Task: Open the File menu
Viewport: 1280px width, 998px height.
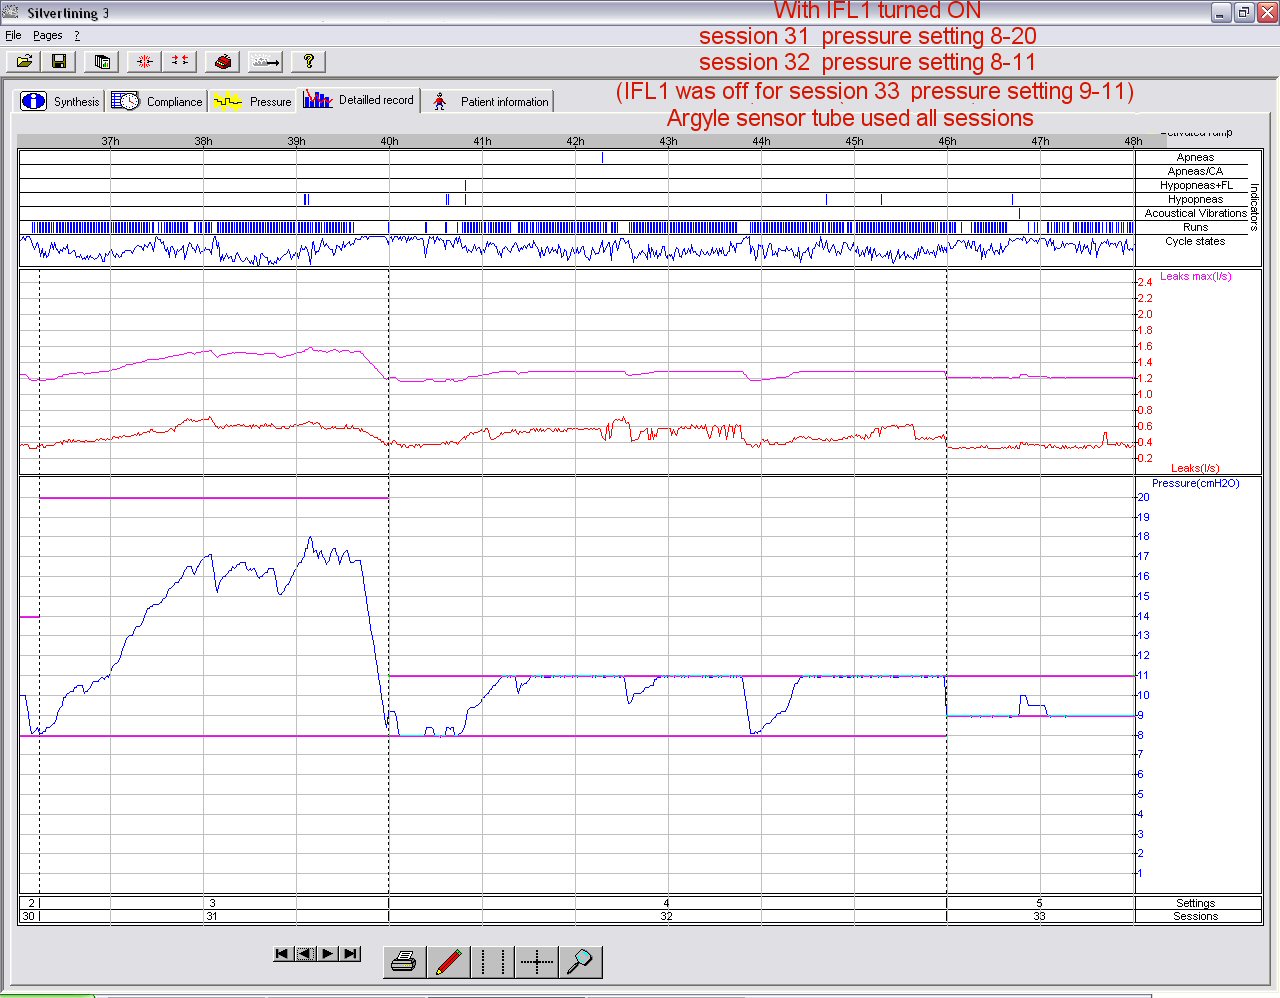Action: pos(13,35)
